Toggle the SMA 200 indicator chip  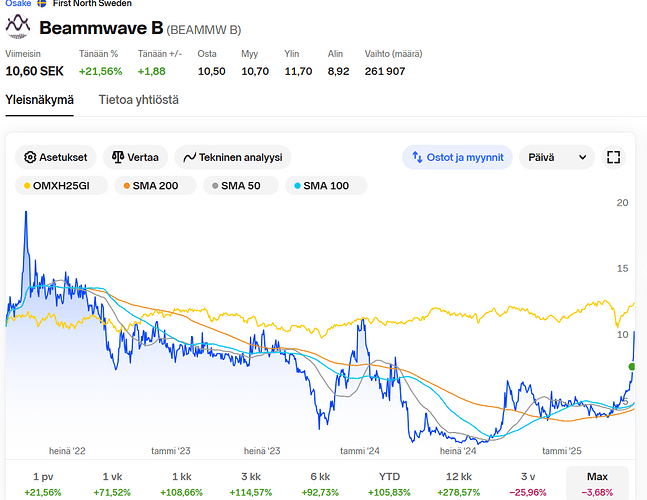pyautogui.click(x=156, y=186)
